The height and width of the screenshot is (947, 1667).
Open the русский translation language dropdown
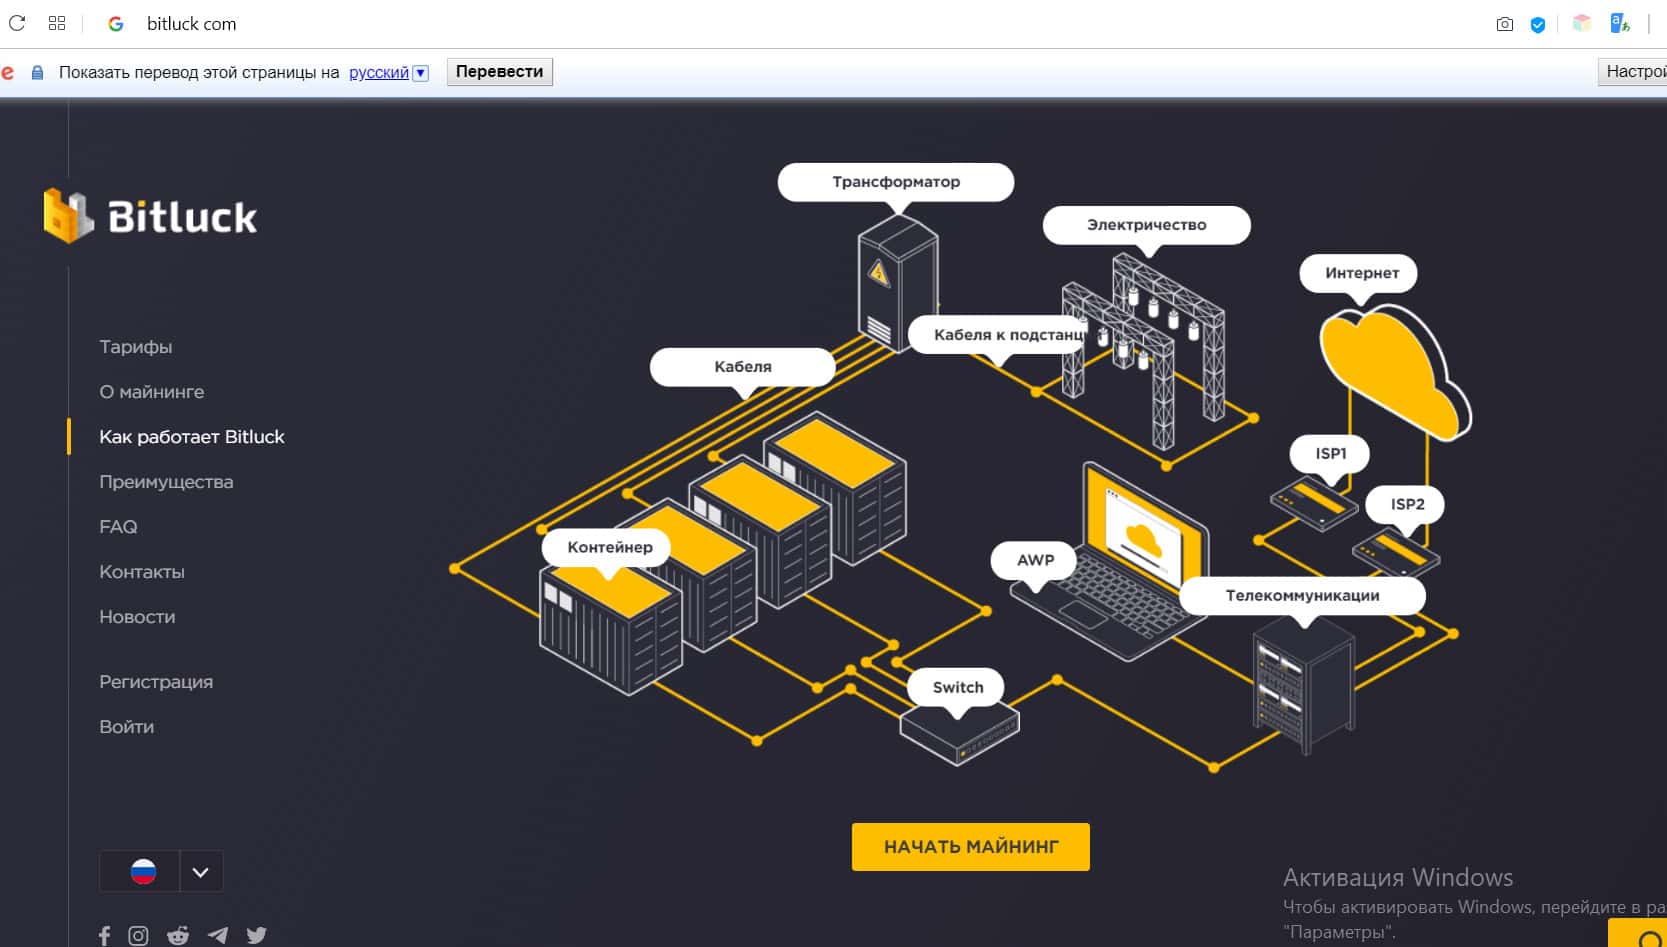(388, 72)
